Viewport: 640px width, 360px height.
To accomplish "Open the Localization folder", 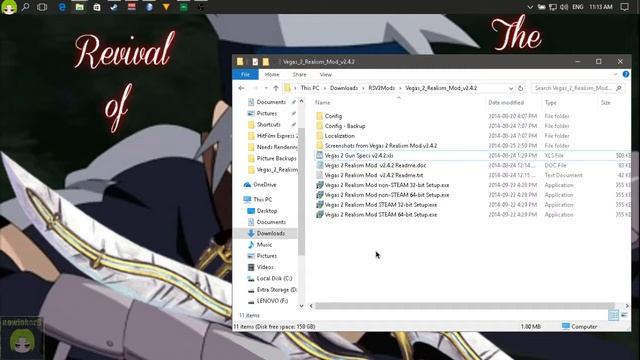I will pos(340,136).
